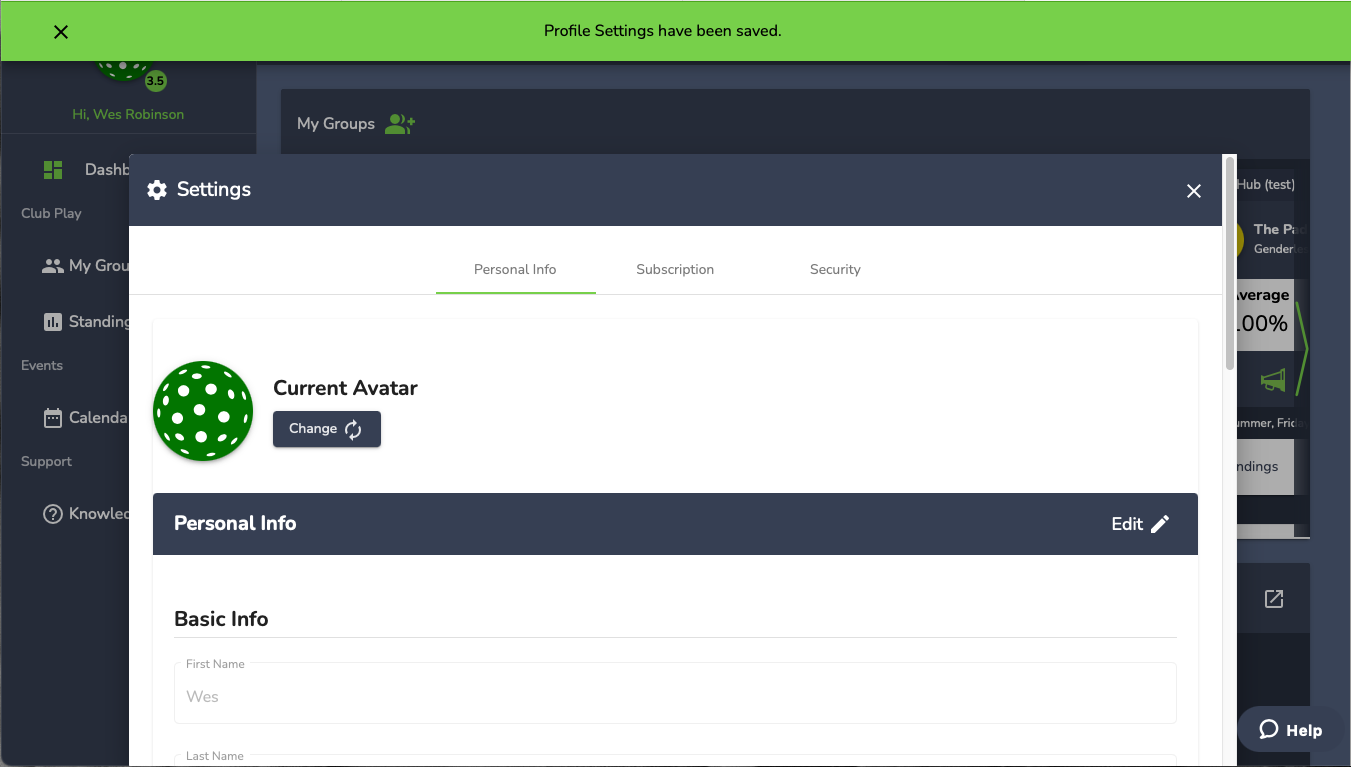Viewport: 1351px width, 767px height.
Task: Switch to the Subscription tab
Action: coord(675,270)
